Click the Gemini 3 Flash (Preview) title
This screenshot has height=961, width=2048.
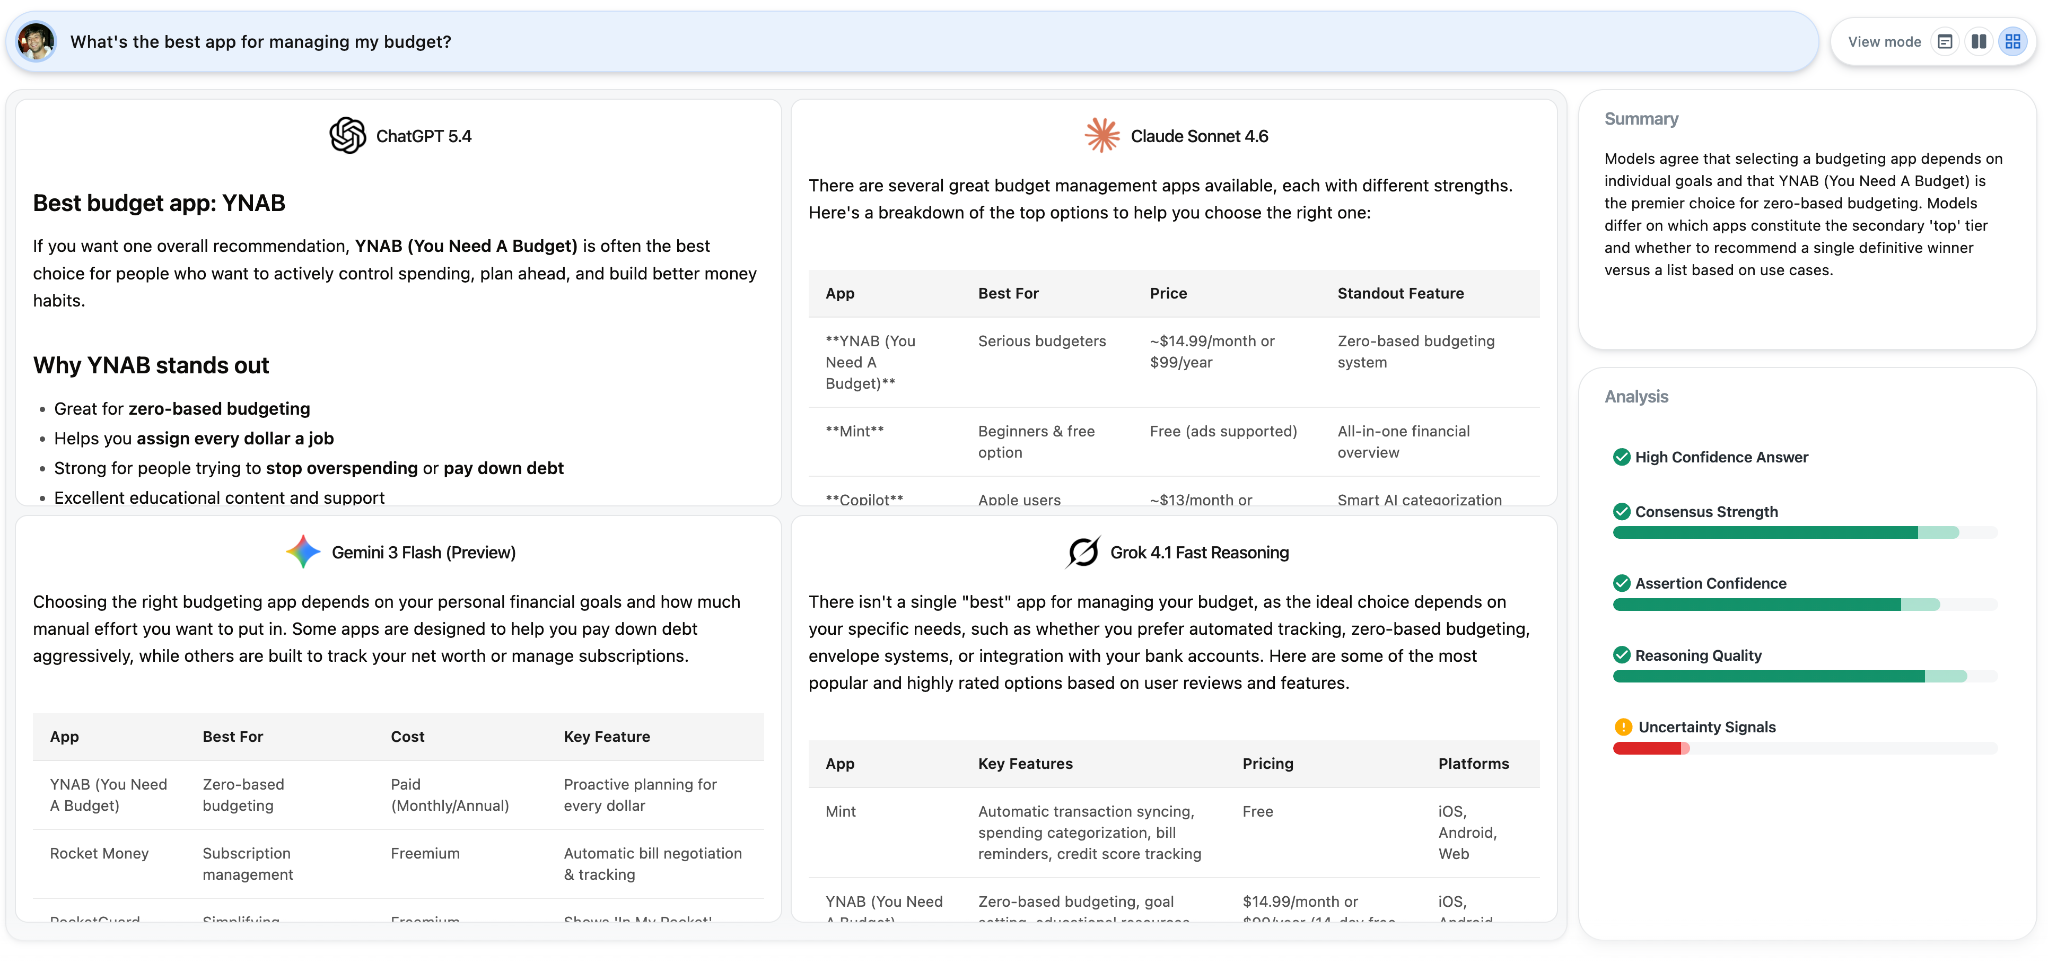pyautogui.click(x=424, y=552)
